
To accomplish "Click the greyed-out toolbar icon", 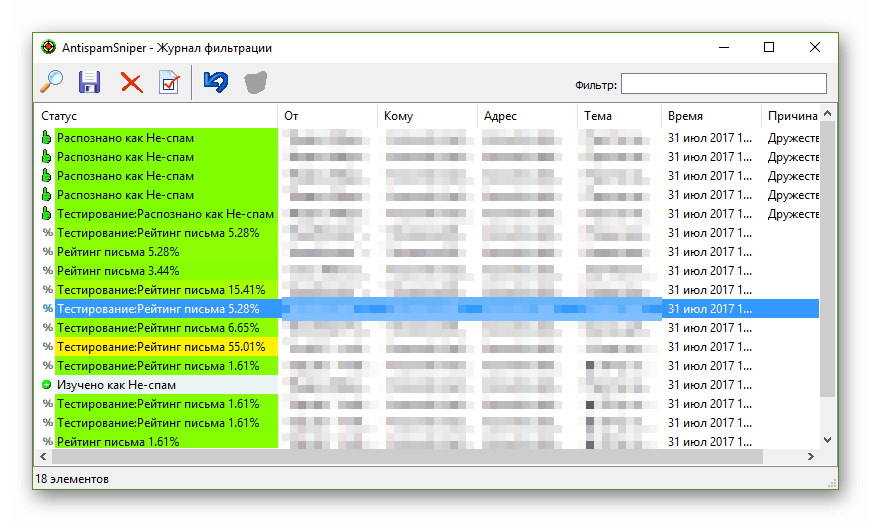I will [x=256, y=82].
